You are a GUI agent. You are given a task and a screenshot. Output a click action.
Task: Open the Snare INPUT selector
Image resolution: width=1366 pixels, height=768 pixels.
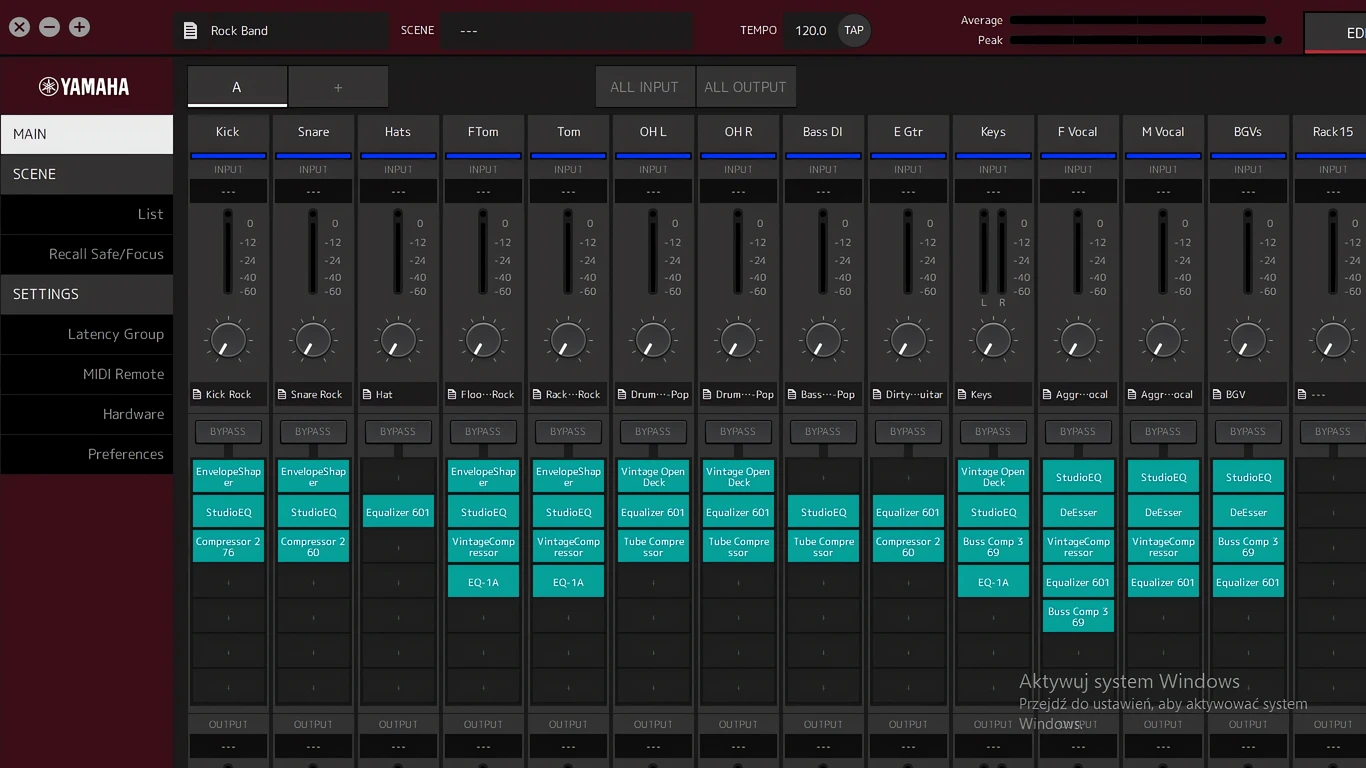(313, 191)
